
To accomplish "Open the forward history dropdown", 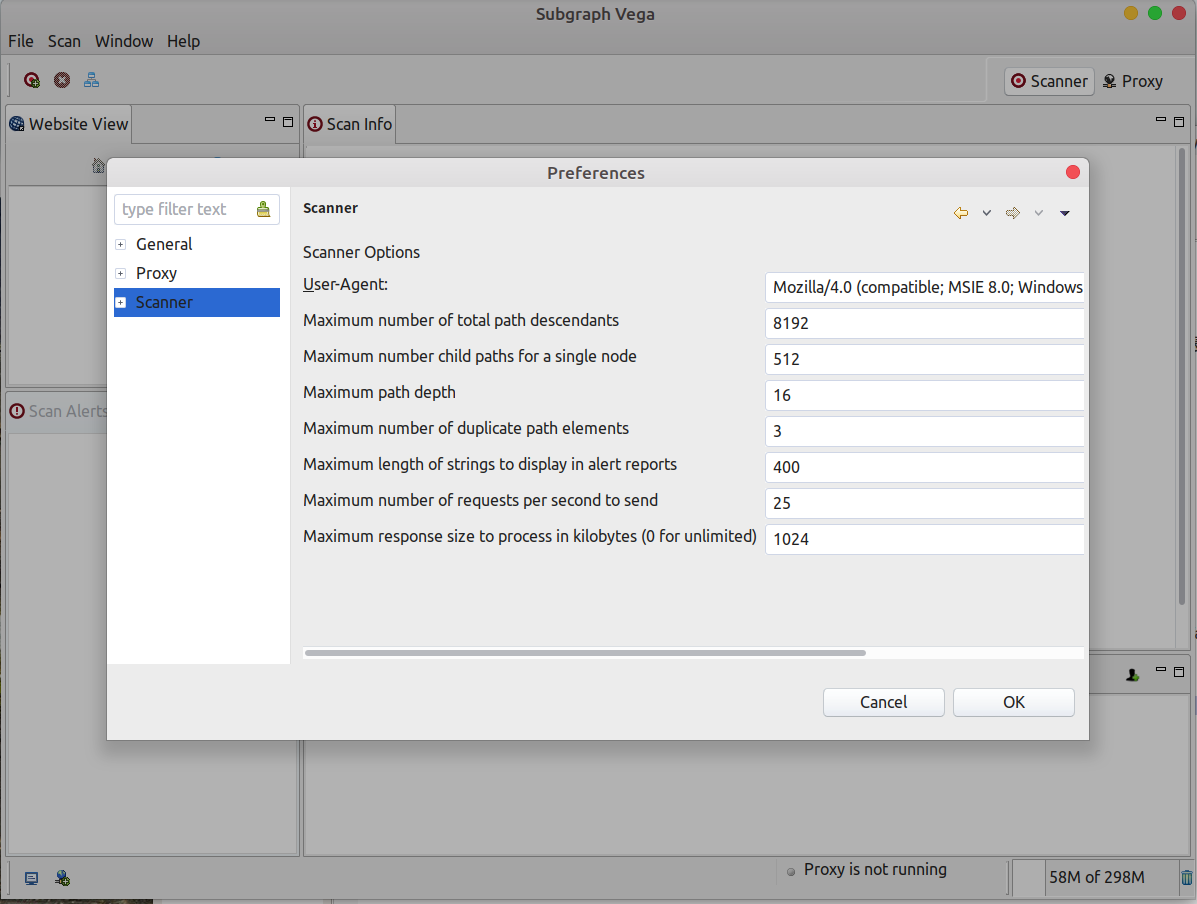I will pyautogui.click(x=1039, y=213).
